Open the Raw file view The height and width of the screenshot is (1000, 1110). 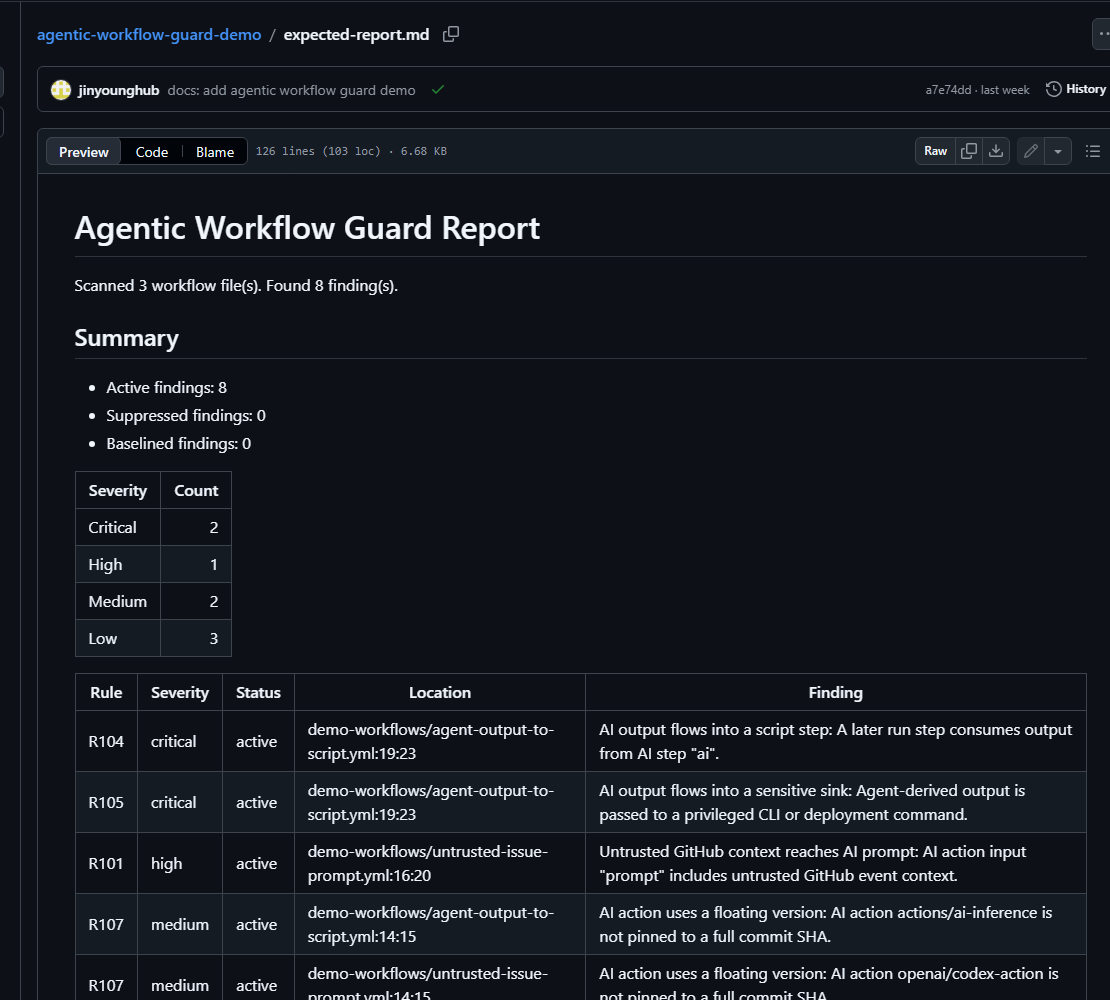[935, 151]
